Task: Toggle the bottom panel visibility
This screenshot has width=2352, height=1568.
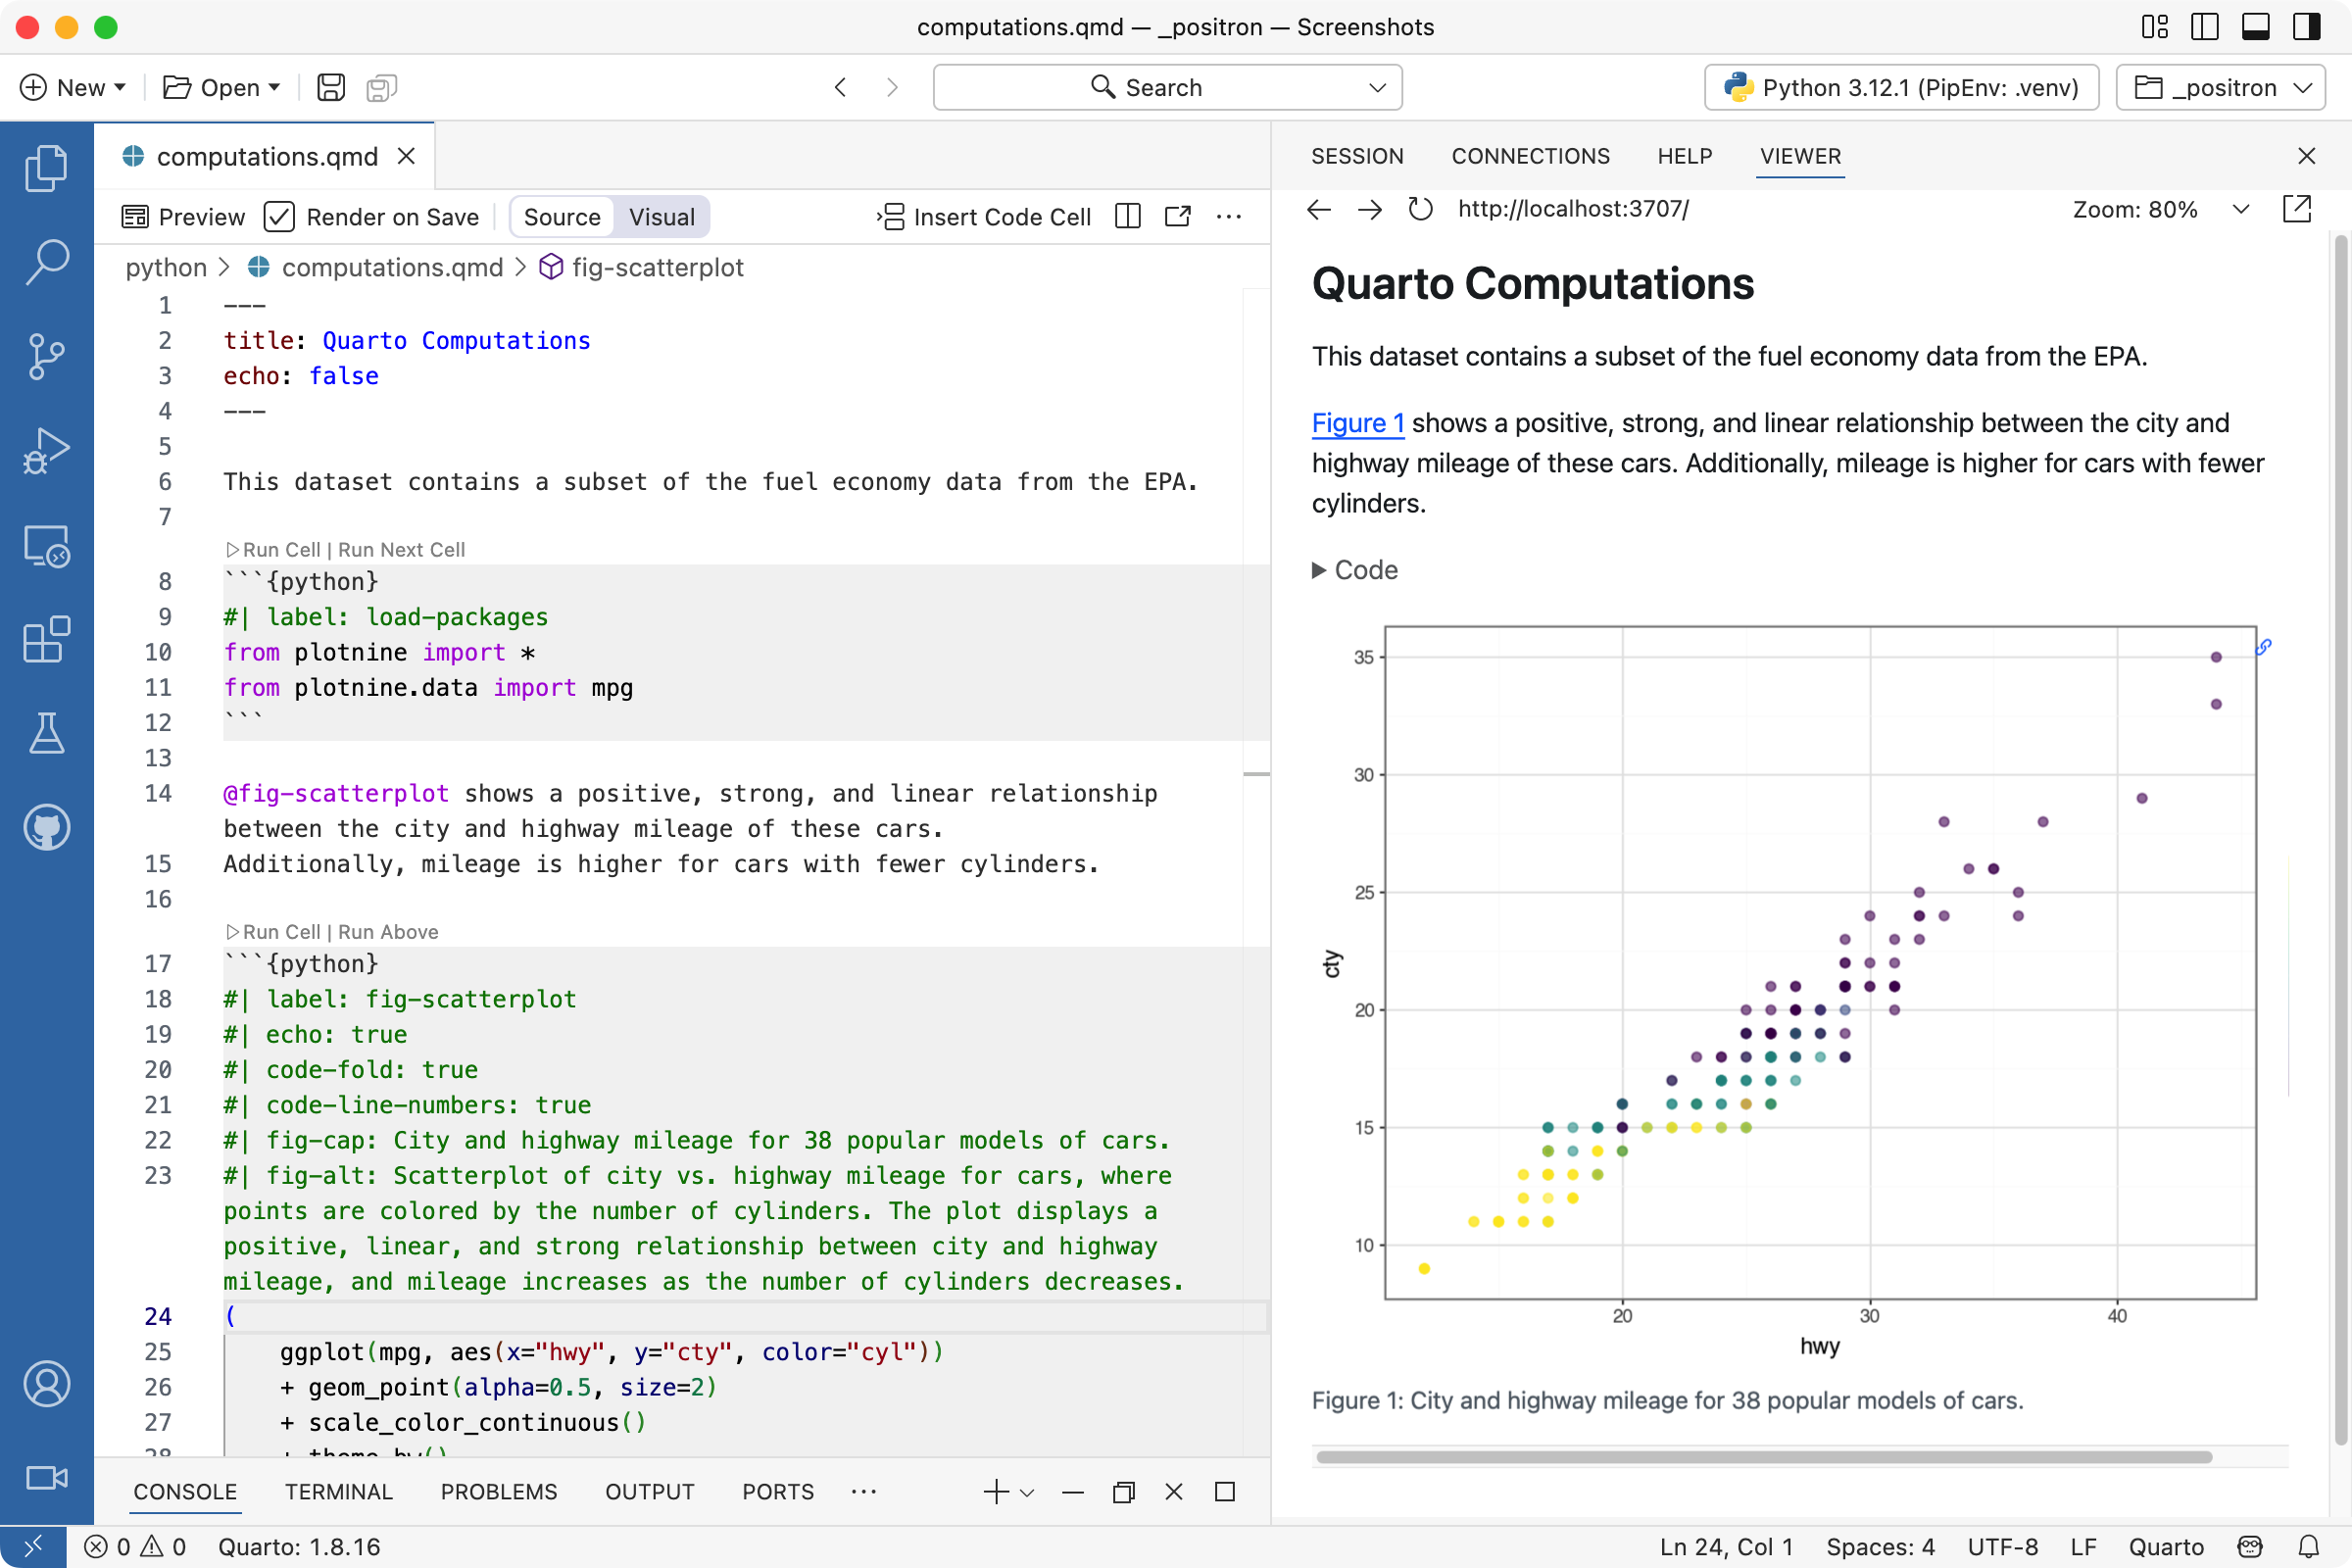Action: 2255,27
